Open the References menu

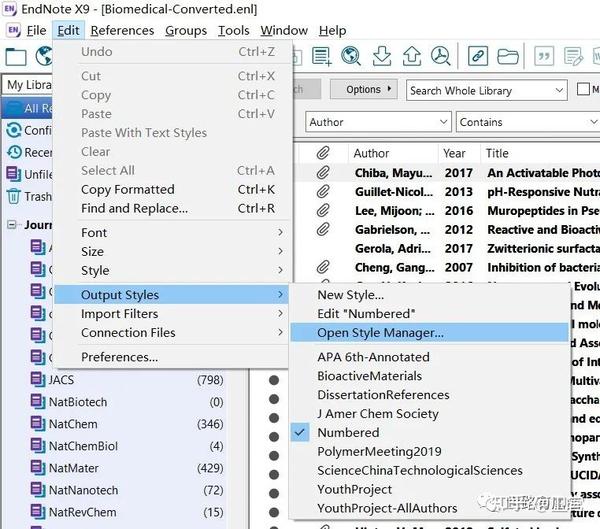(x=122, y=31)
